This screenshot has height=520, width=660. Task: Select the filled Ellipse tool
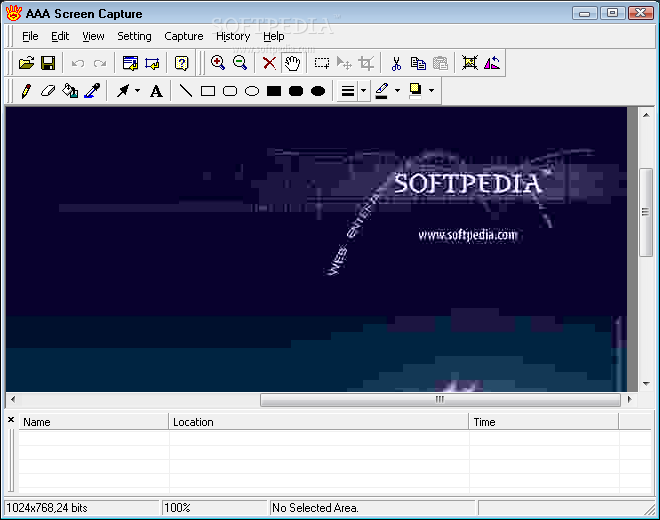pyautogui.click(x=318, y=91)
